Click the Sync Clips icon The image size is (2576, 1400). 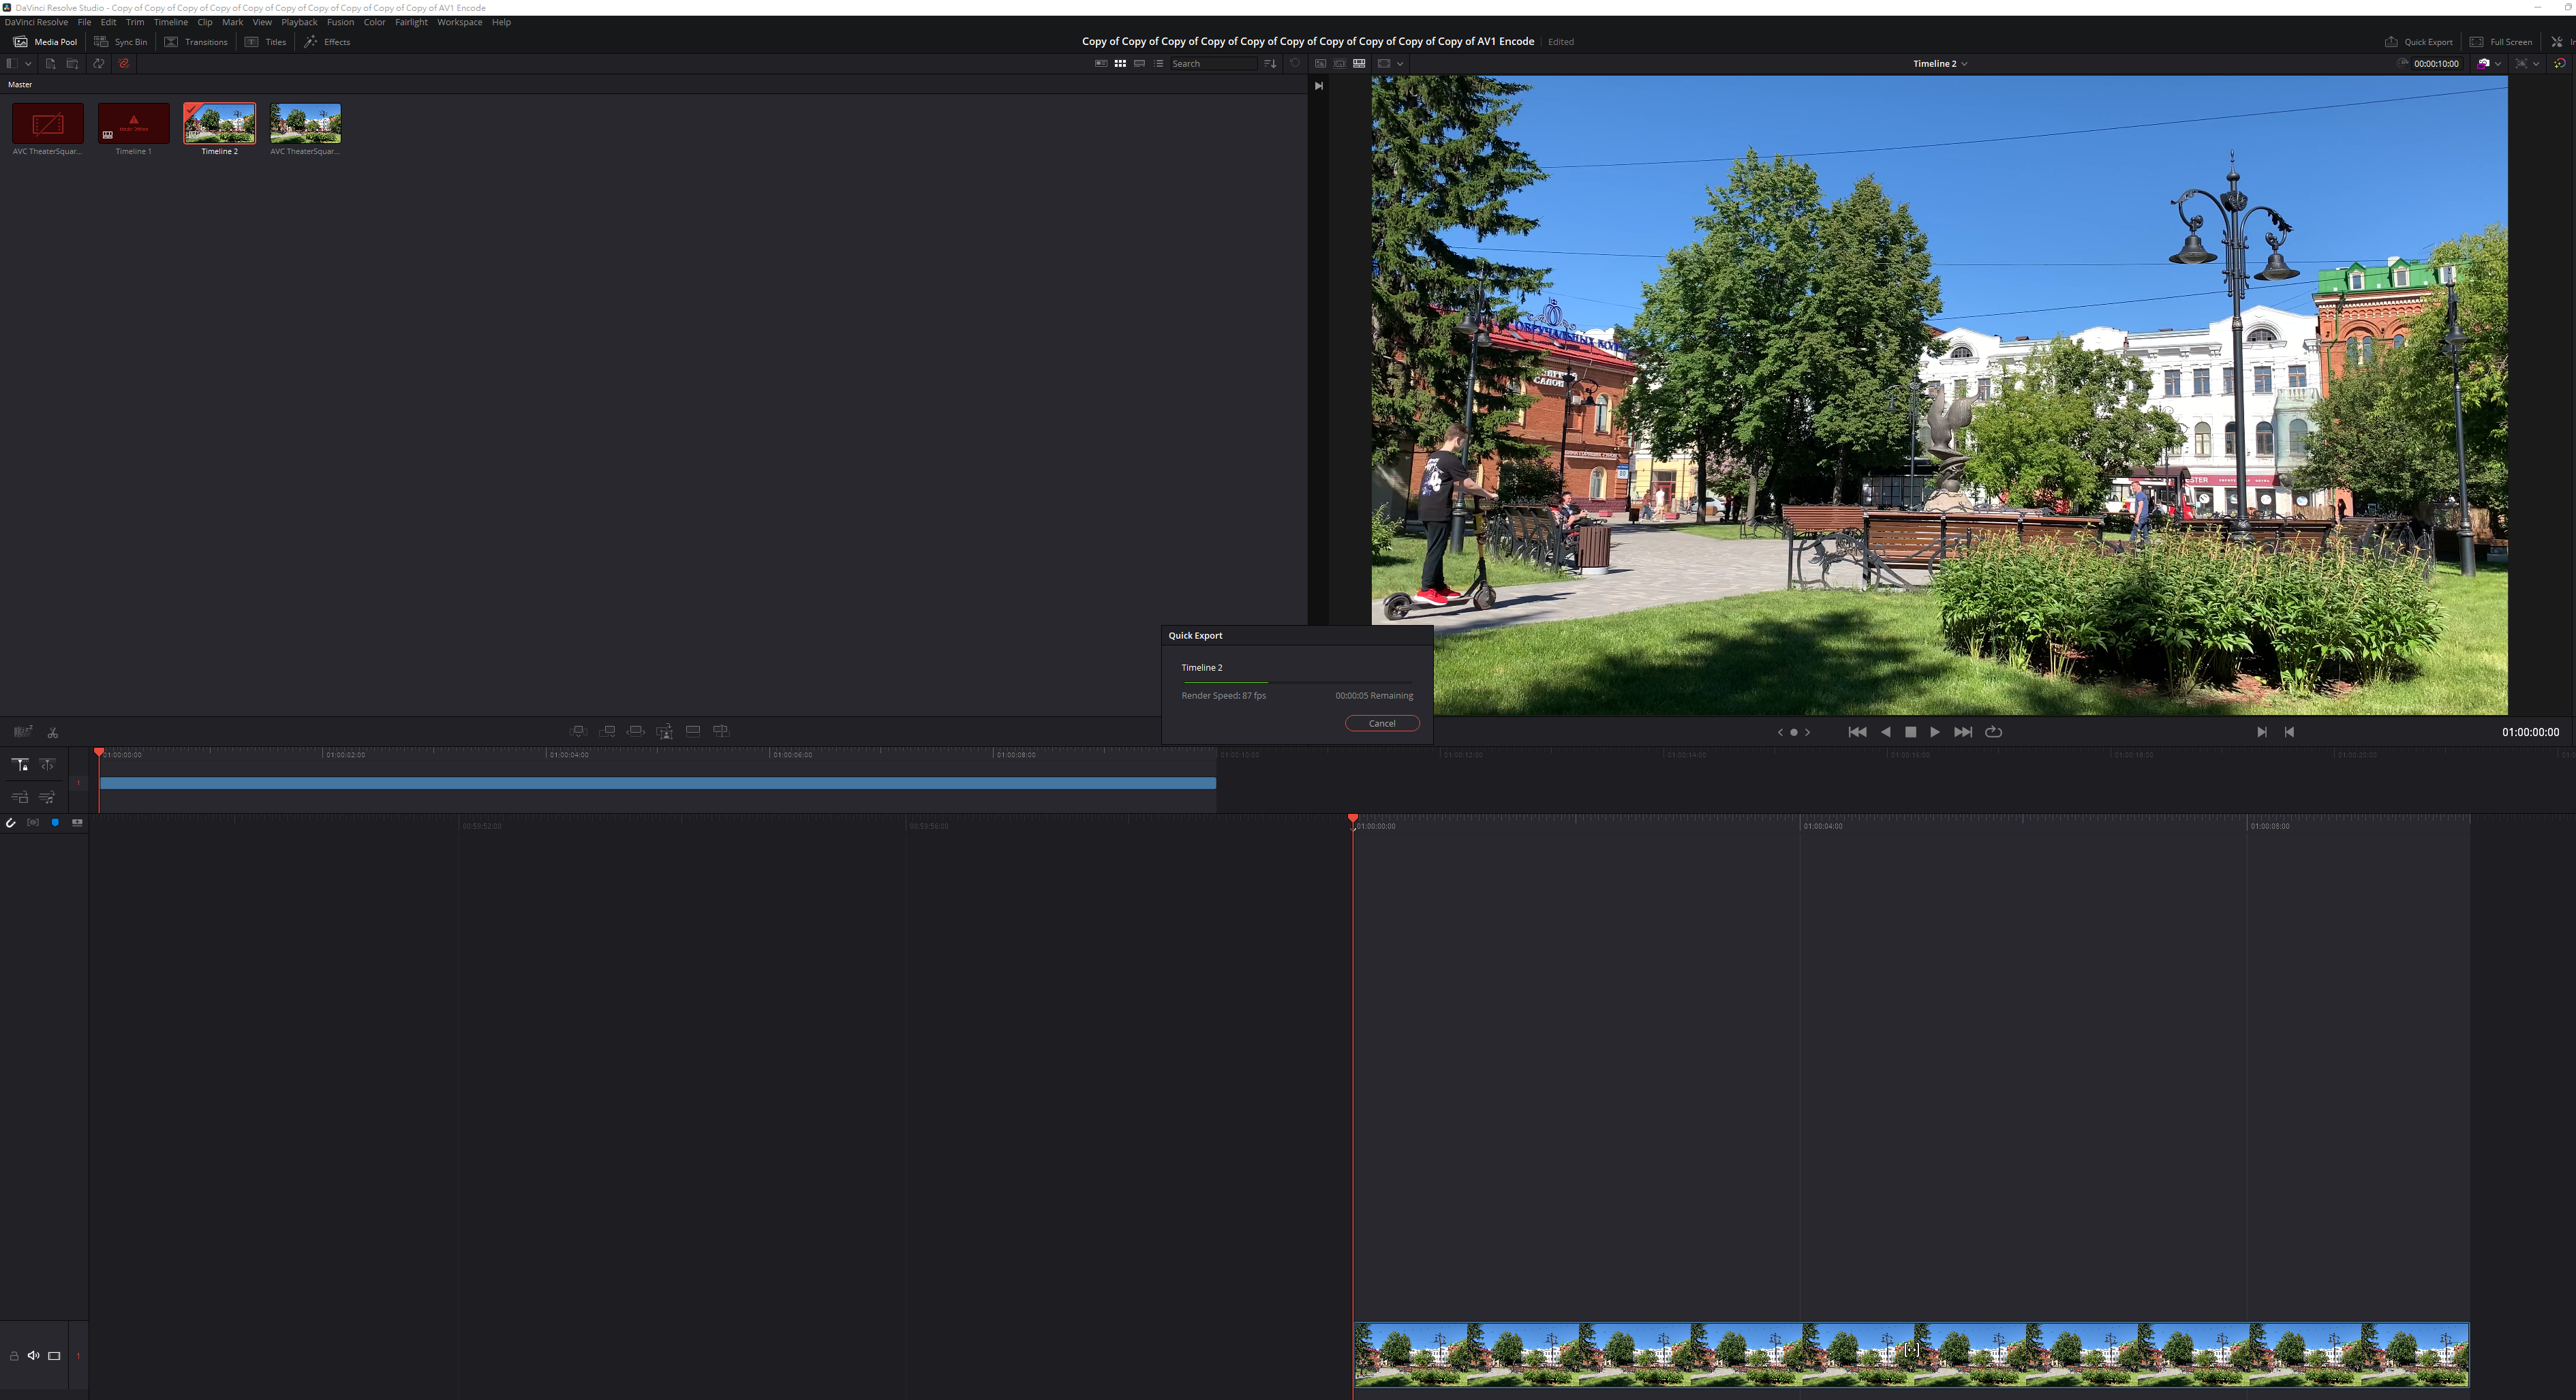click(99, 64)
